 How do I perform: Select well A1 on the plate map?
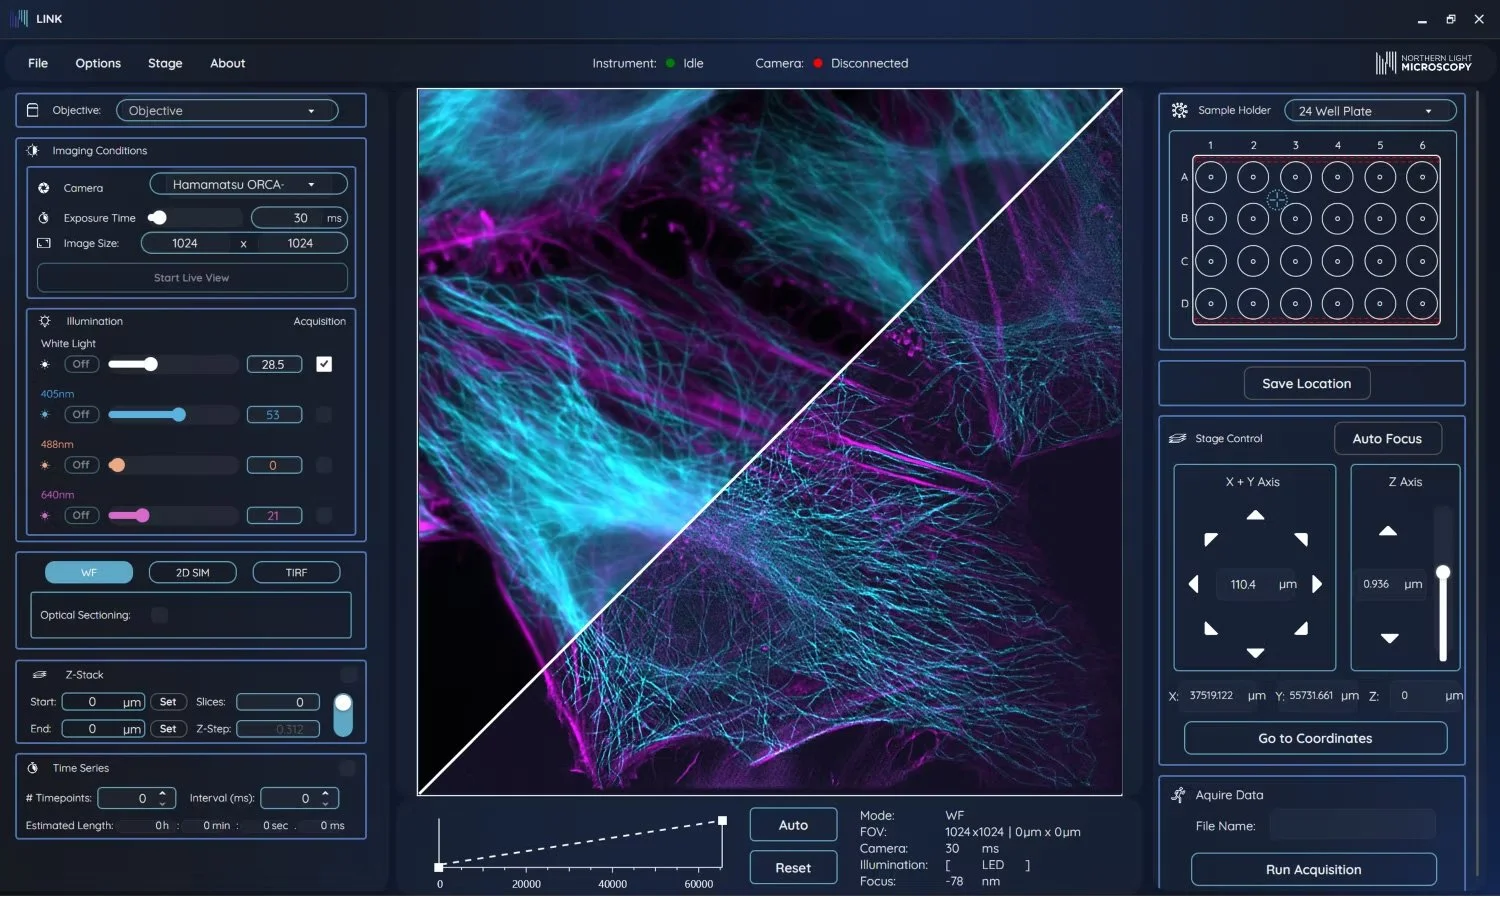coord(1210,177)
